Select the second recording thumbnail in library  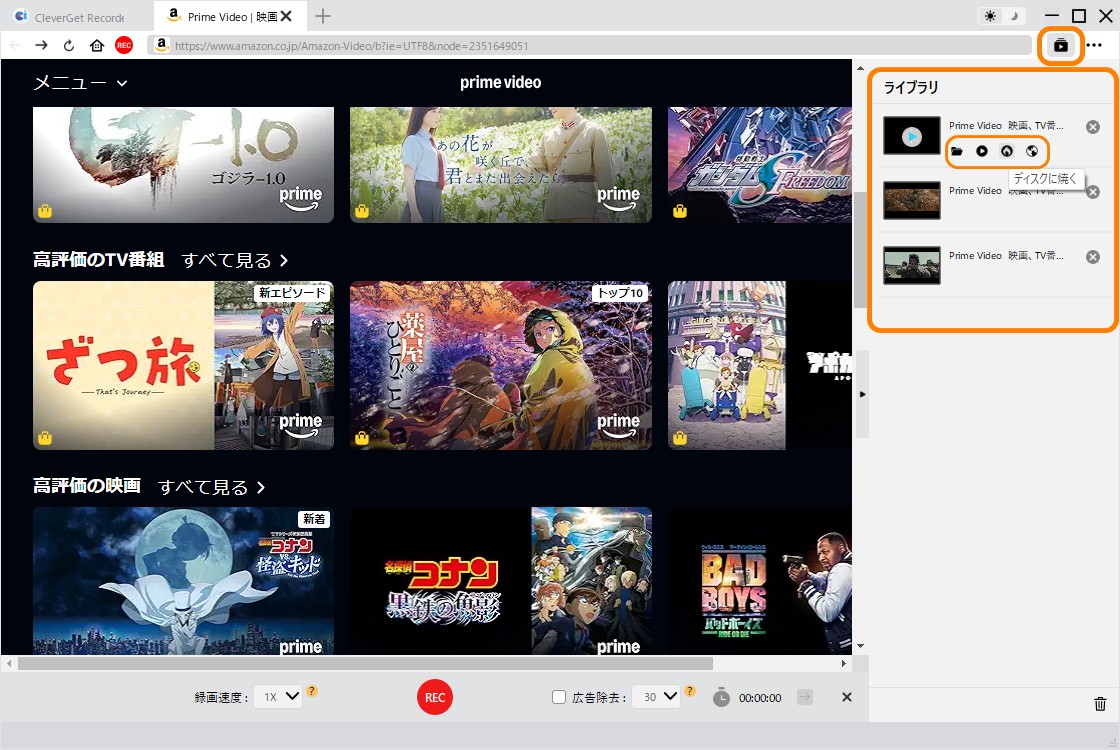click(x=911, y=200)
